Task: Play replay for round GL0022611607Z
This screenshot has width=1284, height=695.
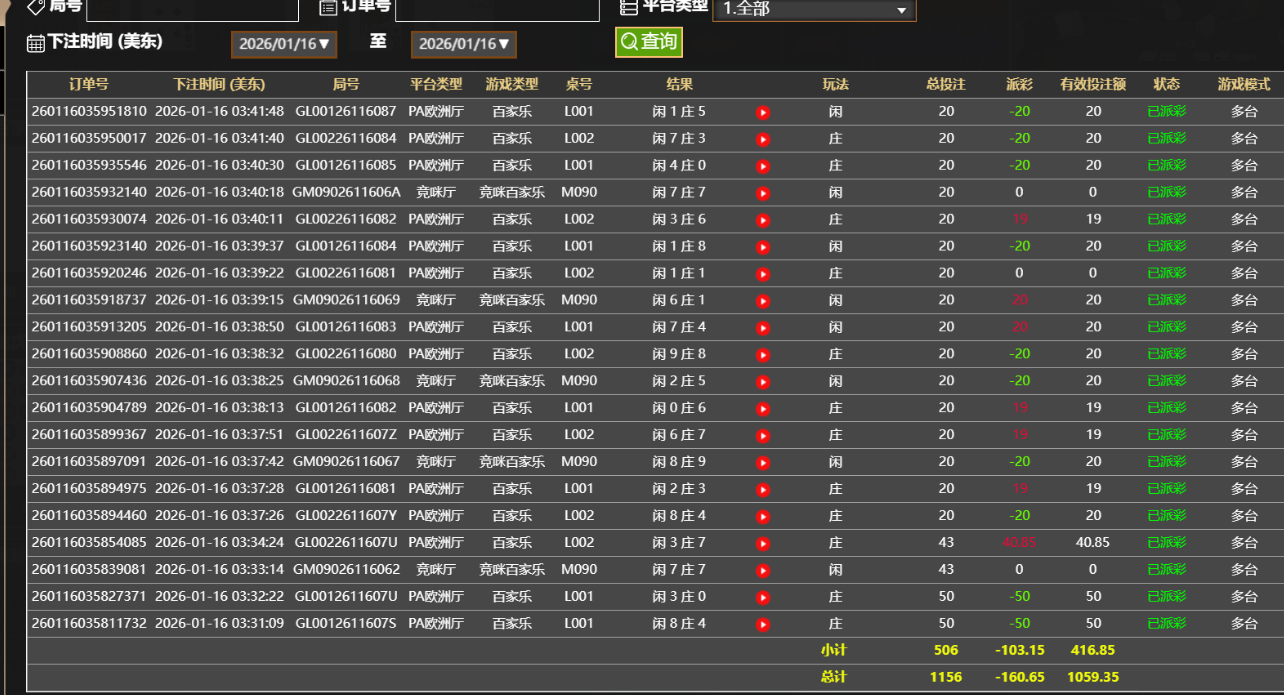Action: tap(763, 436)
